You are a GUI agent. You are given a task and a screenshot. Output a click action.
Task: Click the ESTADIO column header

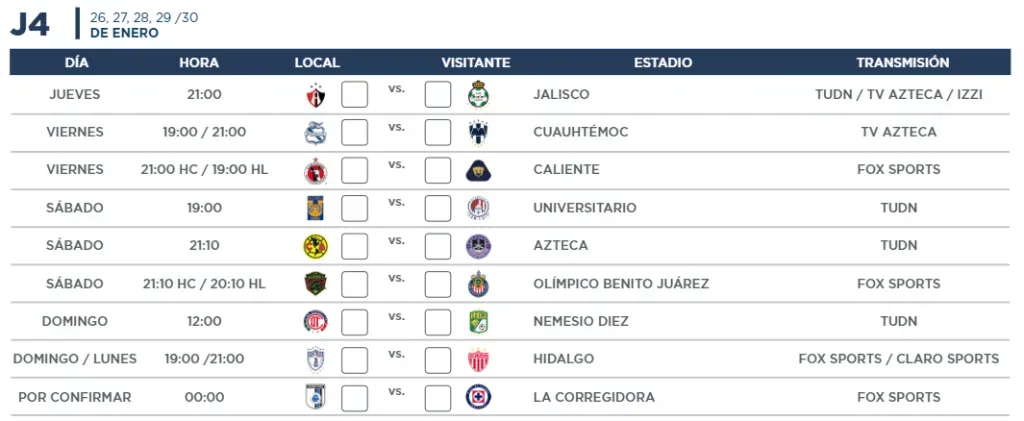tap(663, 63)
